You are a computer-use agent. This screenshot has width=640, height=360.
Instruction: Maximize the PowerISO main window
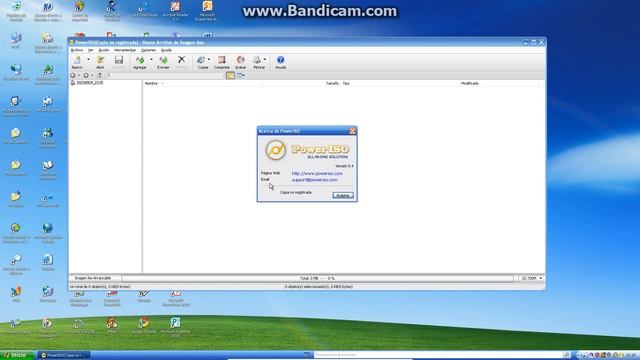click(x=533, y=42)
